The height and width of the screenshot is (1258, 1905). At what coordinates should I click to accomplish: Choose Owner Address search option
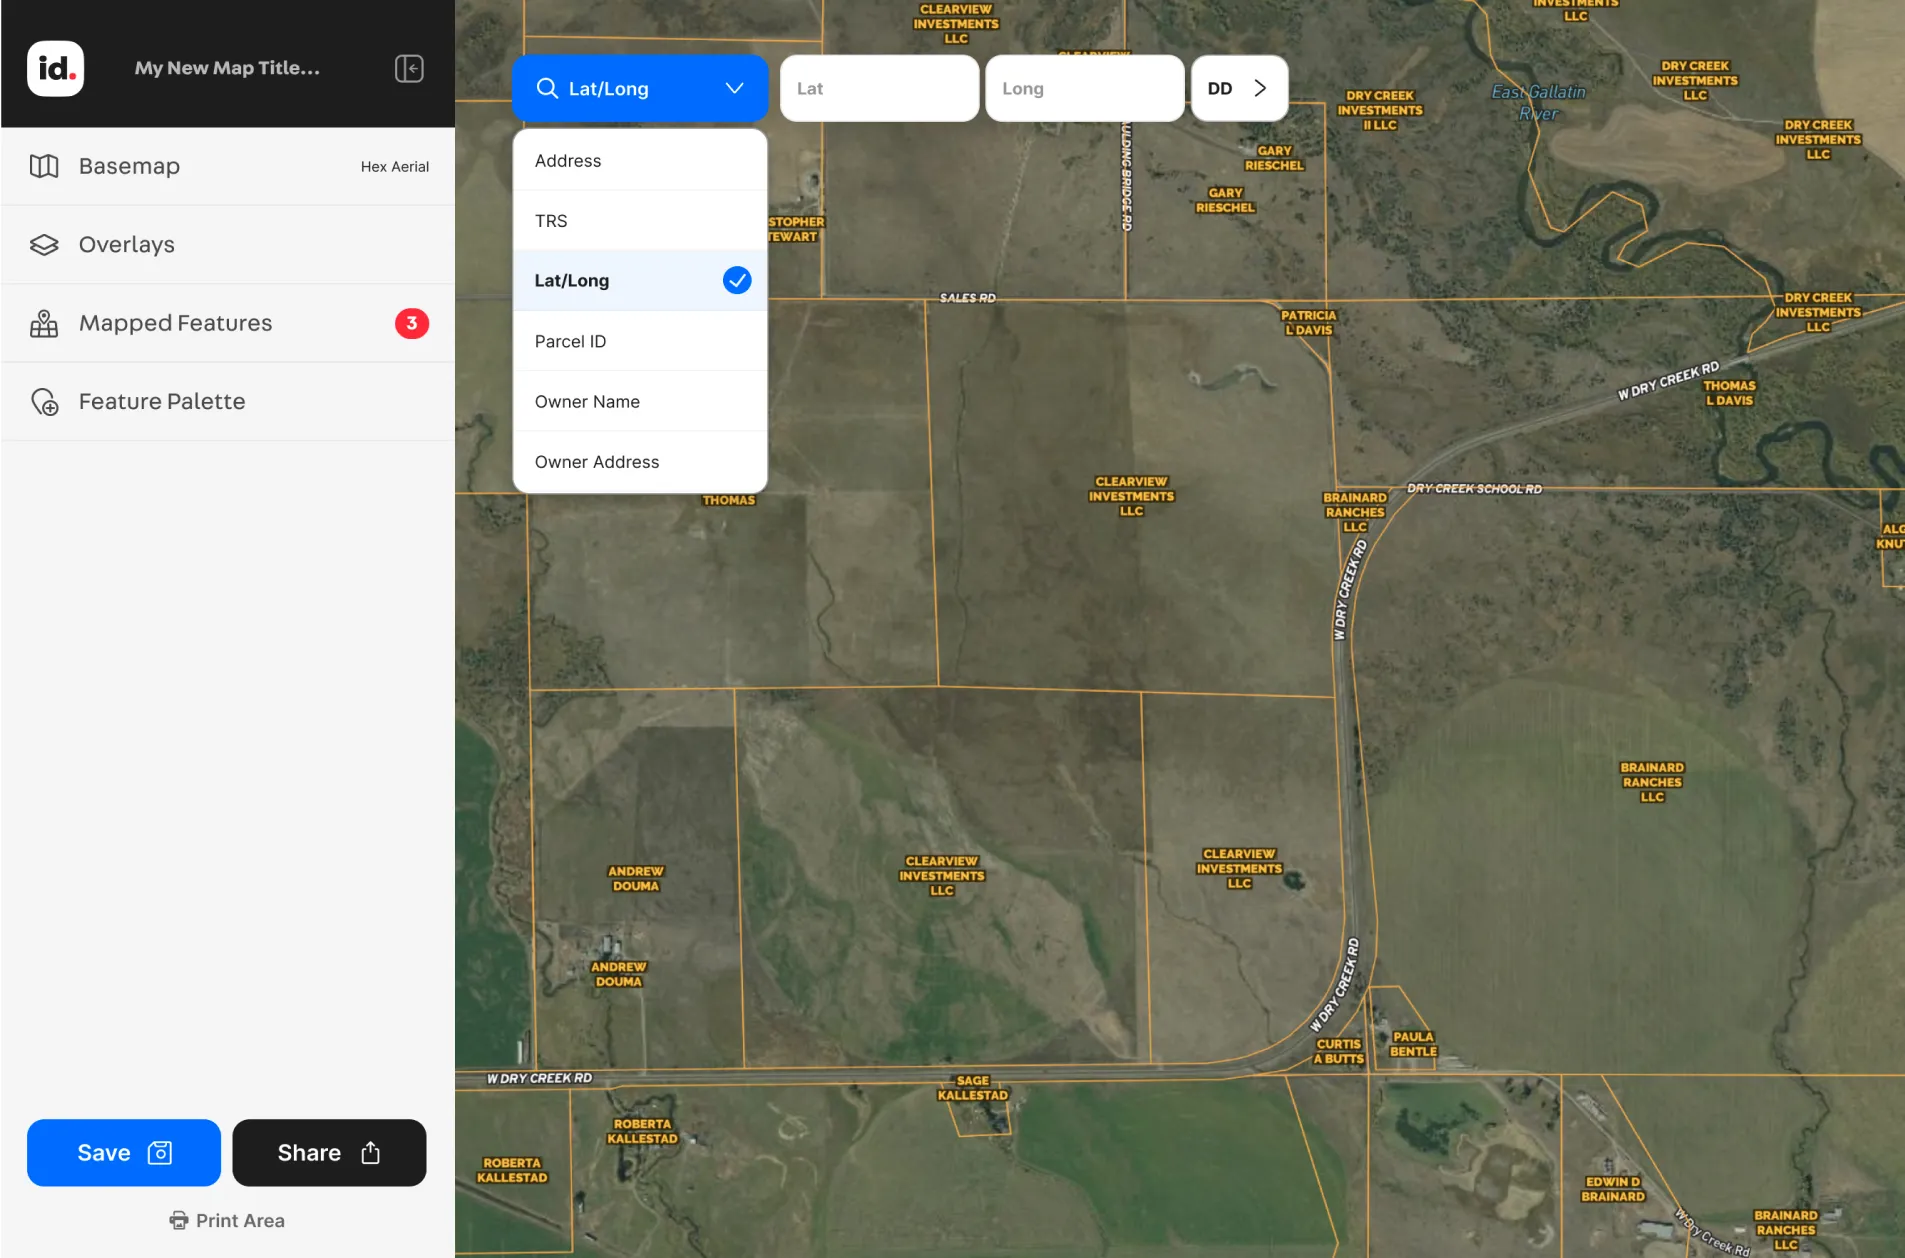[x=596, y=461]
